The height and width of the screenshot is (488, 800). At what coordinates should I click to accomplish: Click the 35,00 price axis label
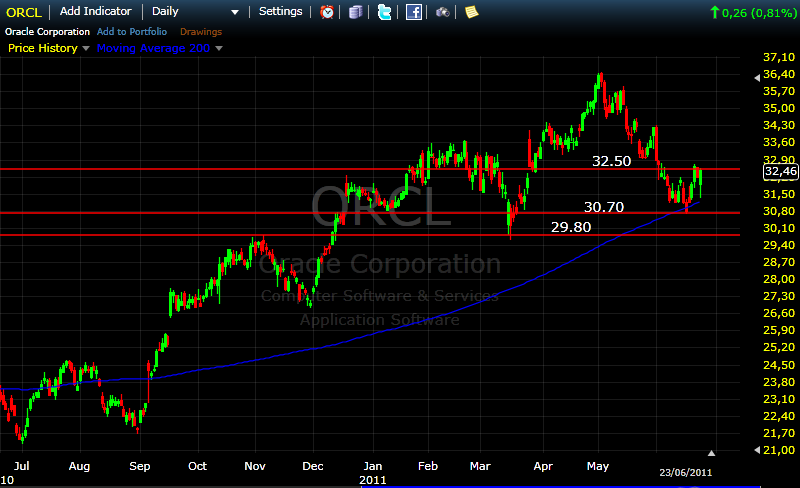(x=779, y=108)
